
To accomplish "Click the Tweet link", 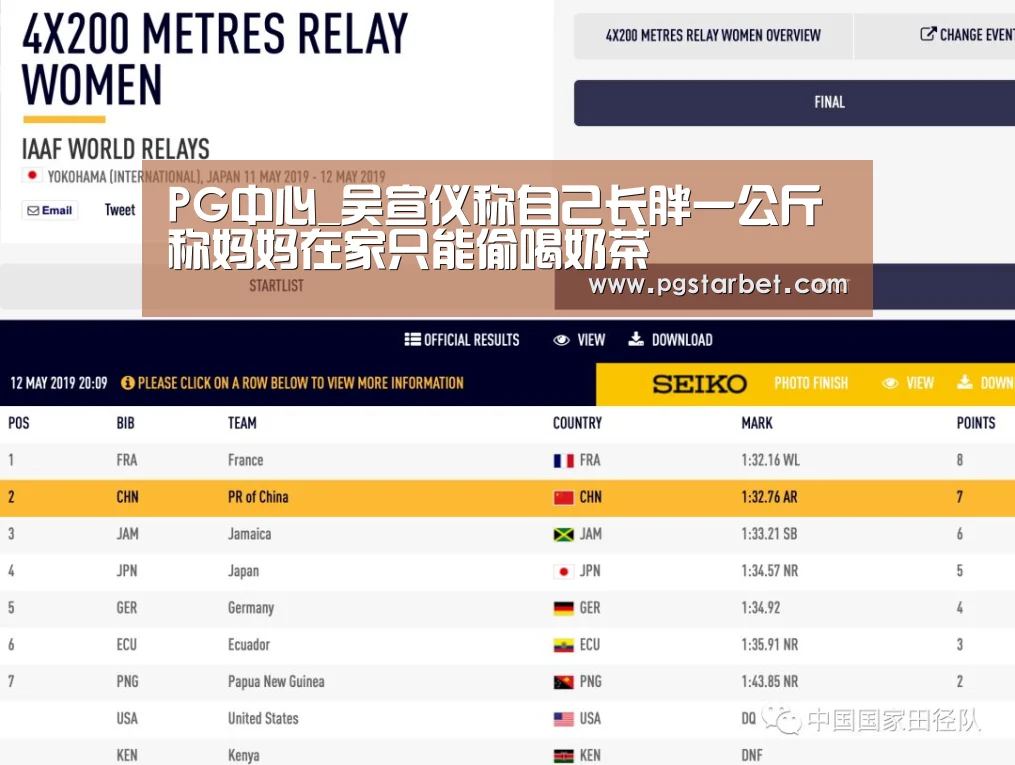I will click(120, 210).
